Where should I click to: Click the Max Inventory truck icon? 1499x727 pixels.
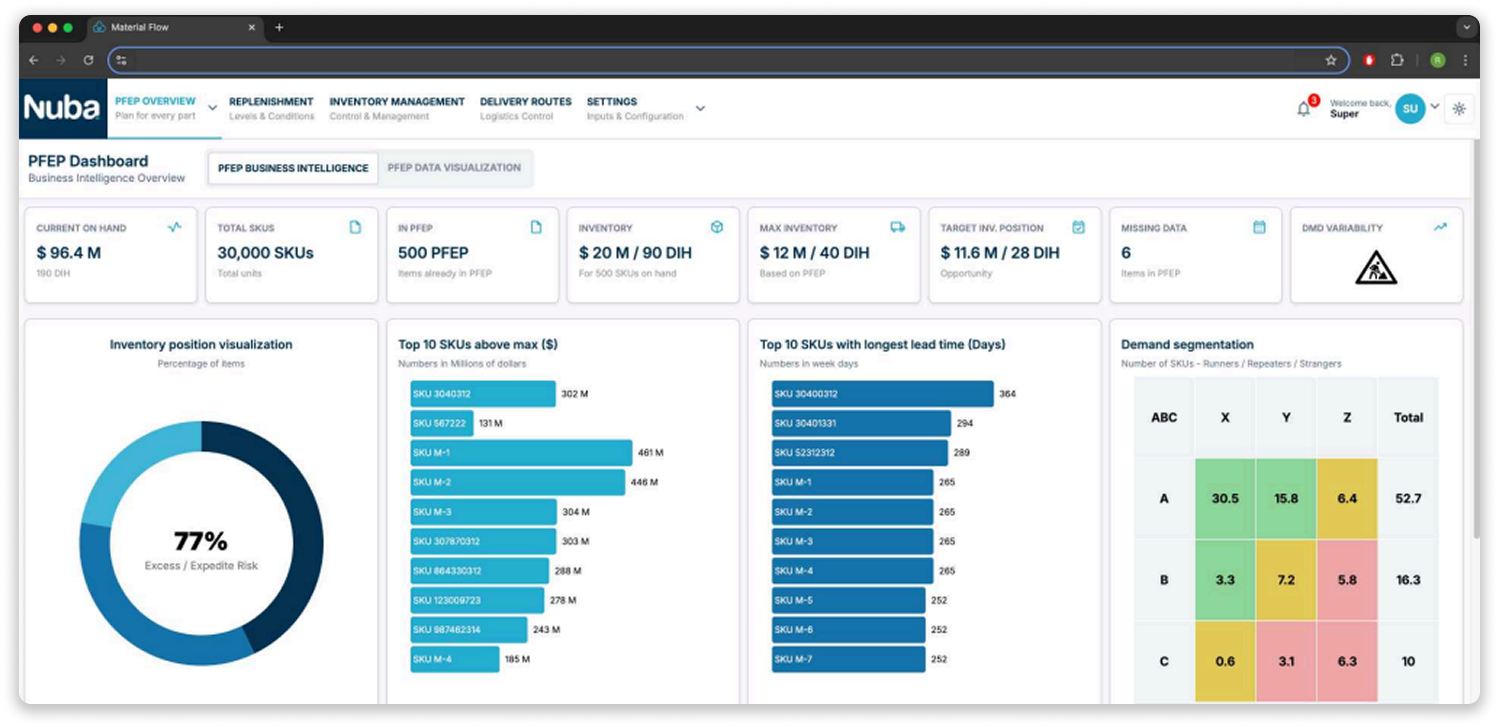[897, 227]
